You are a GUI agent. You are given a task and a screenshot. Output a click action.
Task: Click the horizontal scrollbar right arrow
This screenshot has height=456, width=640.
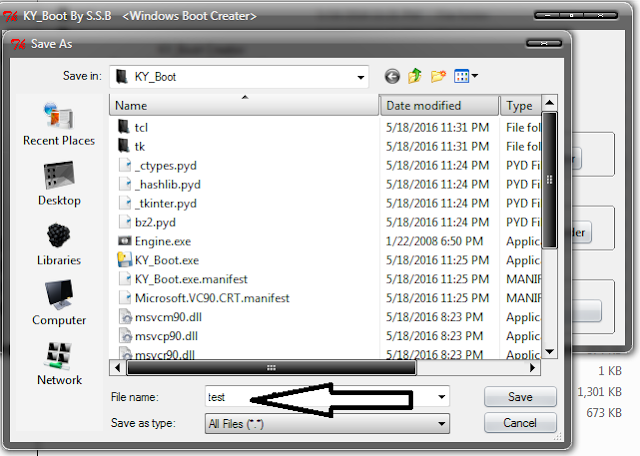(x=532, y=368)
